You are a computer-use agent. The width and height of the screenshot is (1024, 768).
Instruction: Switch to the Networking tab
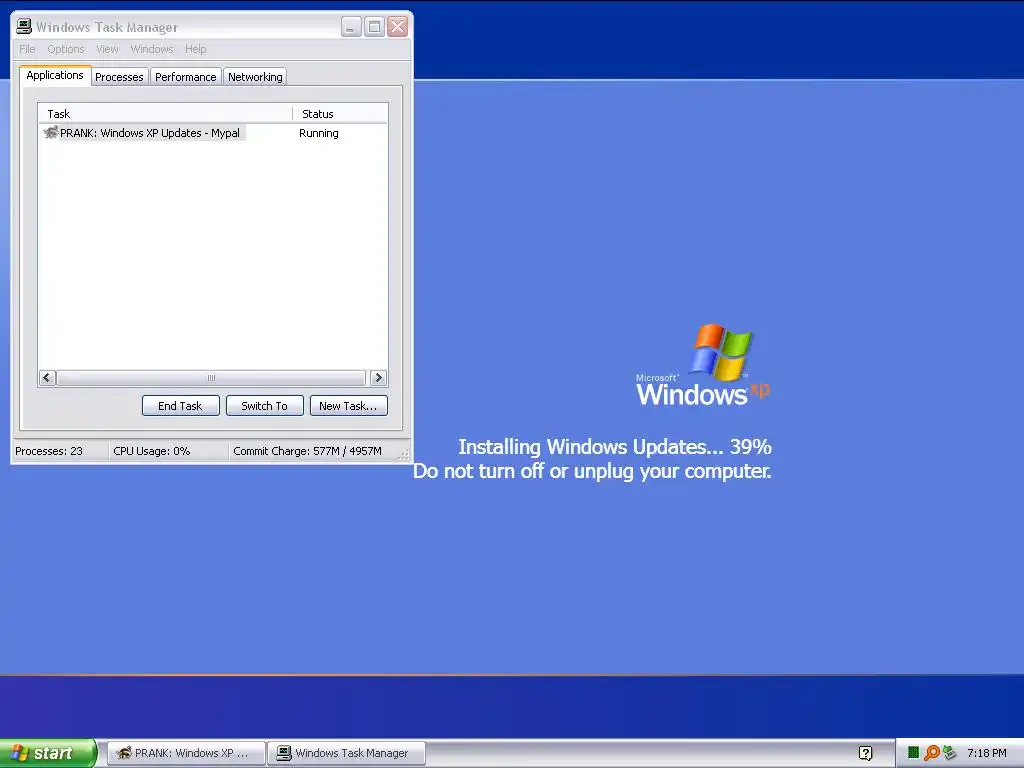click(x=255, y=77)
